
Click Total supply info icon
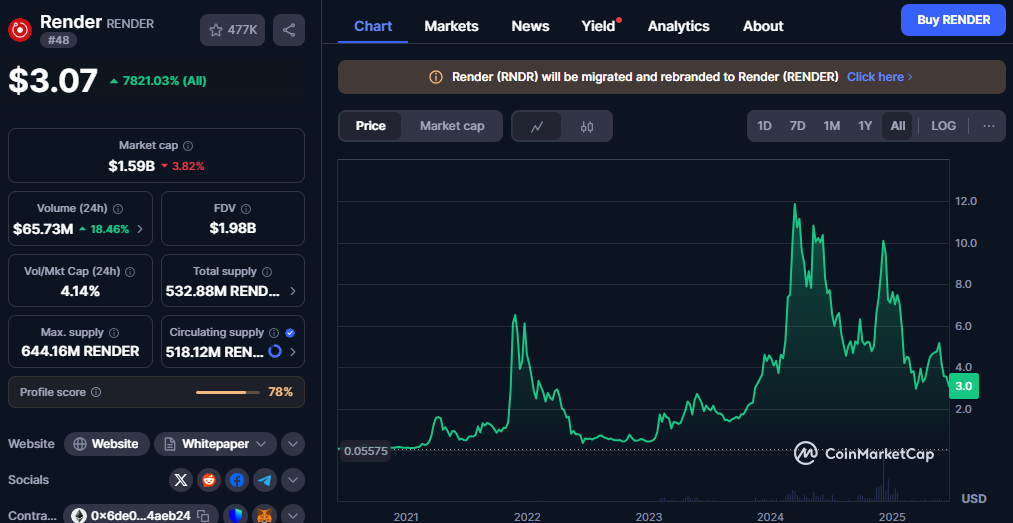coord(267,272)
